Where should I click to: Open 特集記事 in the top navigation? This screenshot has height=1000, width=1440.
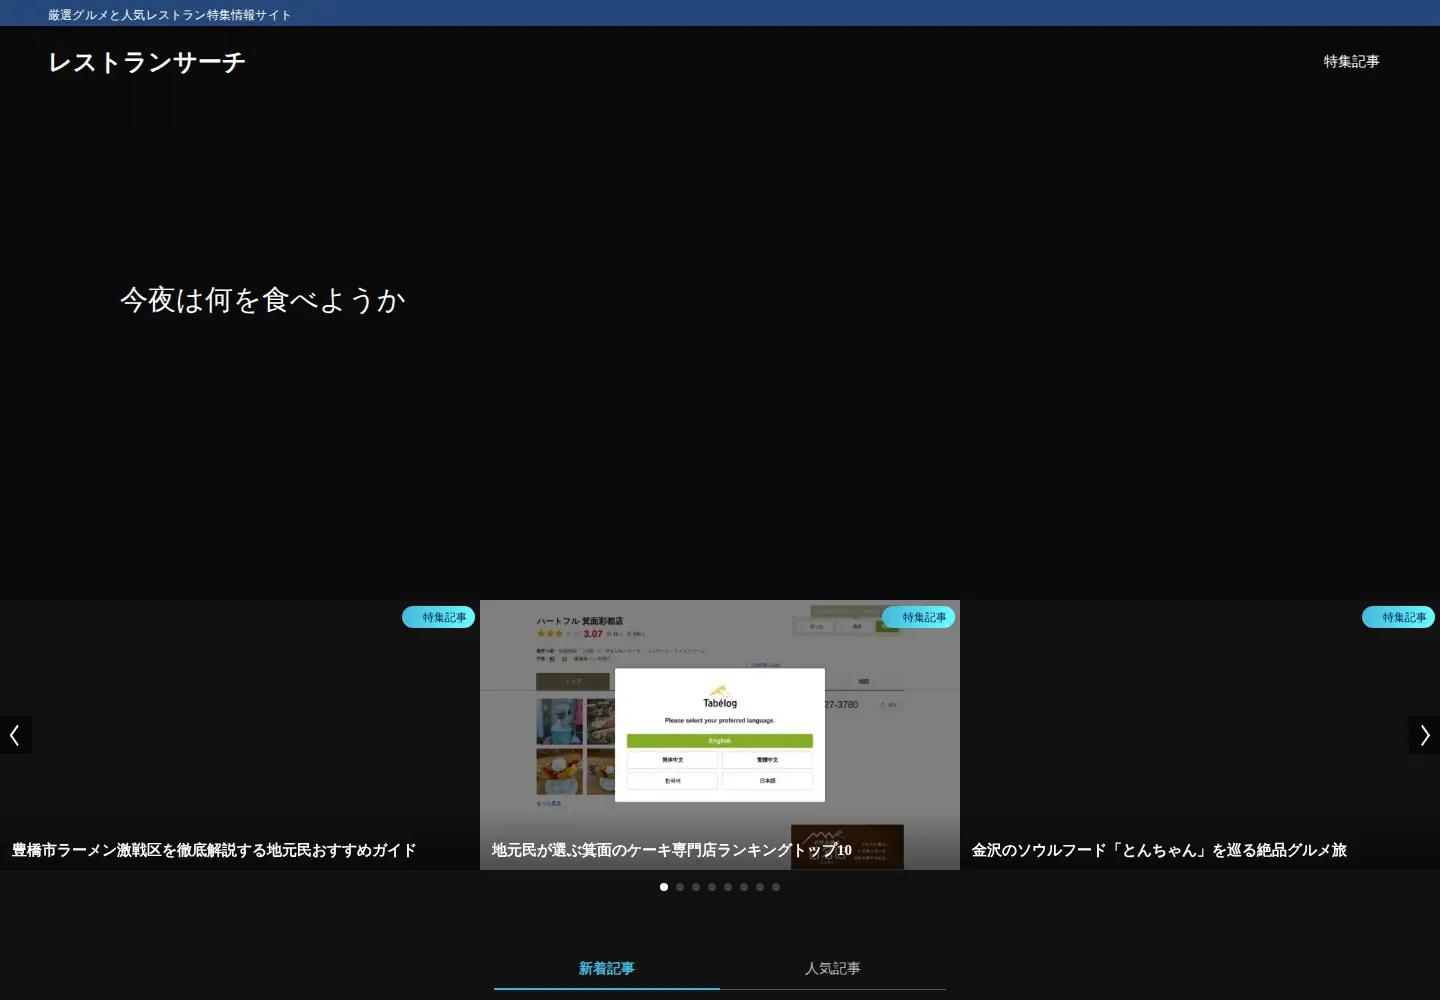click(x=1351, y=61)
